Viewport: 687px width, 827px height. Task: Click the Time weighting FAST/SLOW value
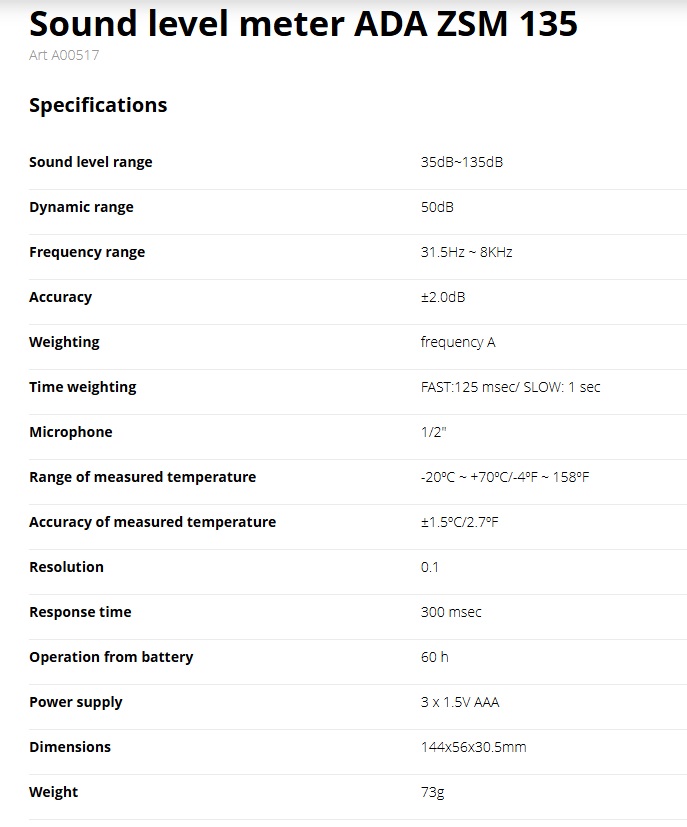pos(510,387)
